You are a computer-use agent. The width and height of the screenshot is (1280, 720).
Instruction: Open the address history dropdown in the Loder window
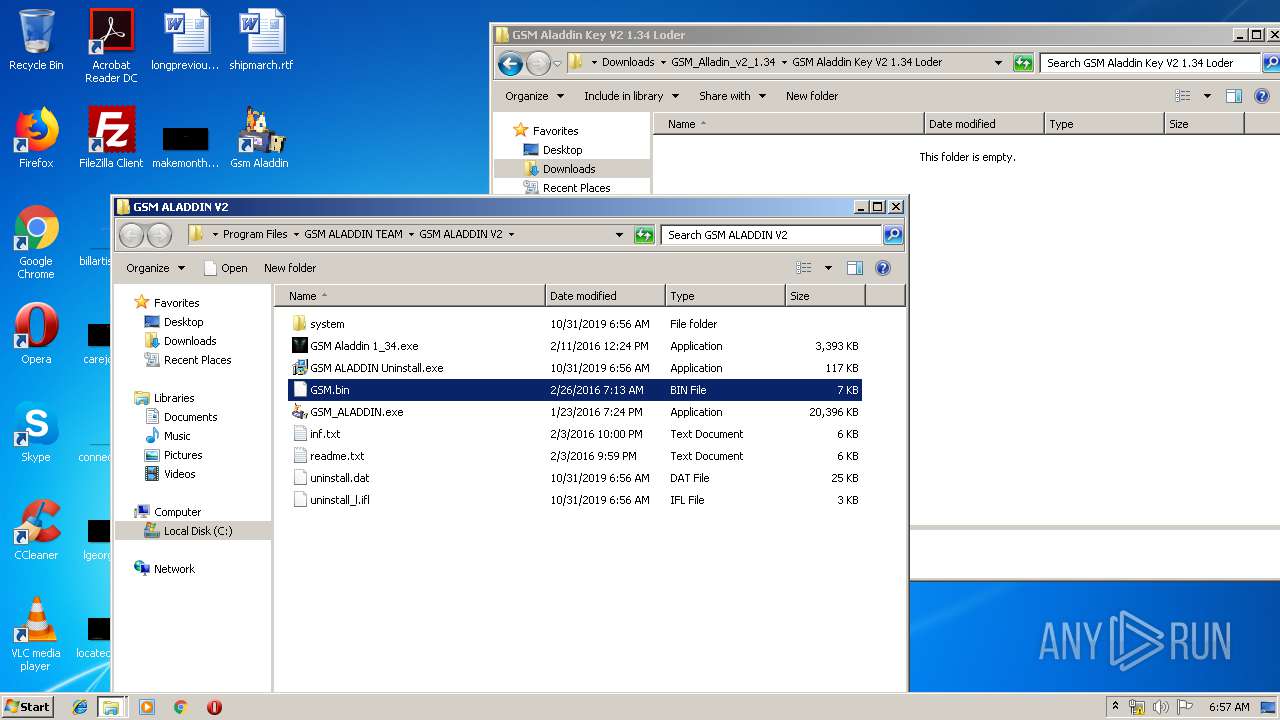998,62
